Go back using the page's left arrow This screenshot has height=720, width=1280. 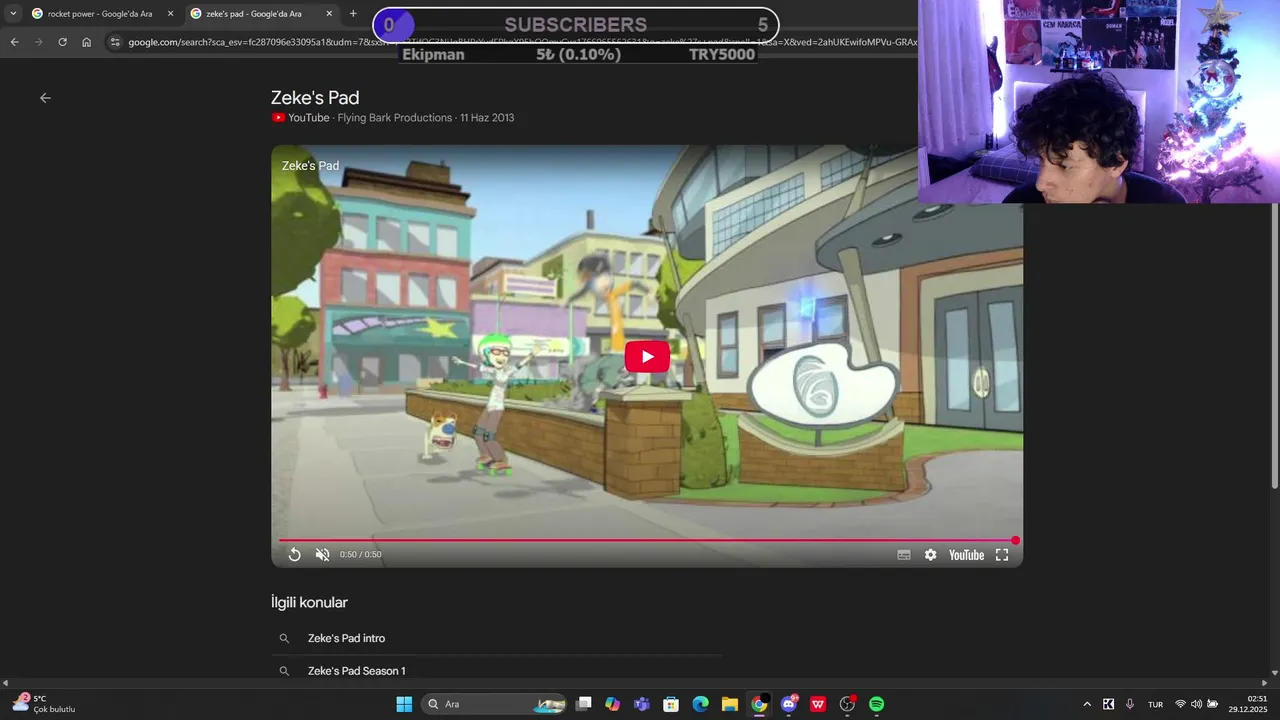pos(45,98)
